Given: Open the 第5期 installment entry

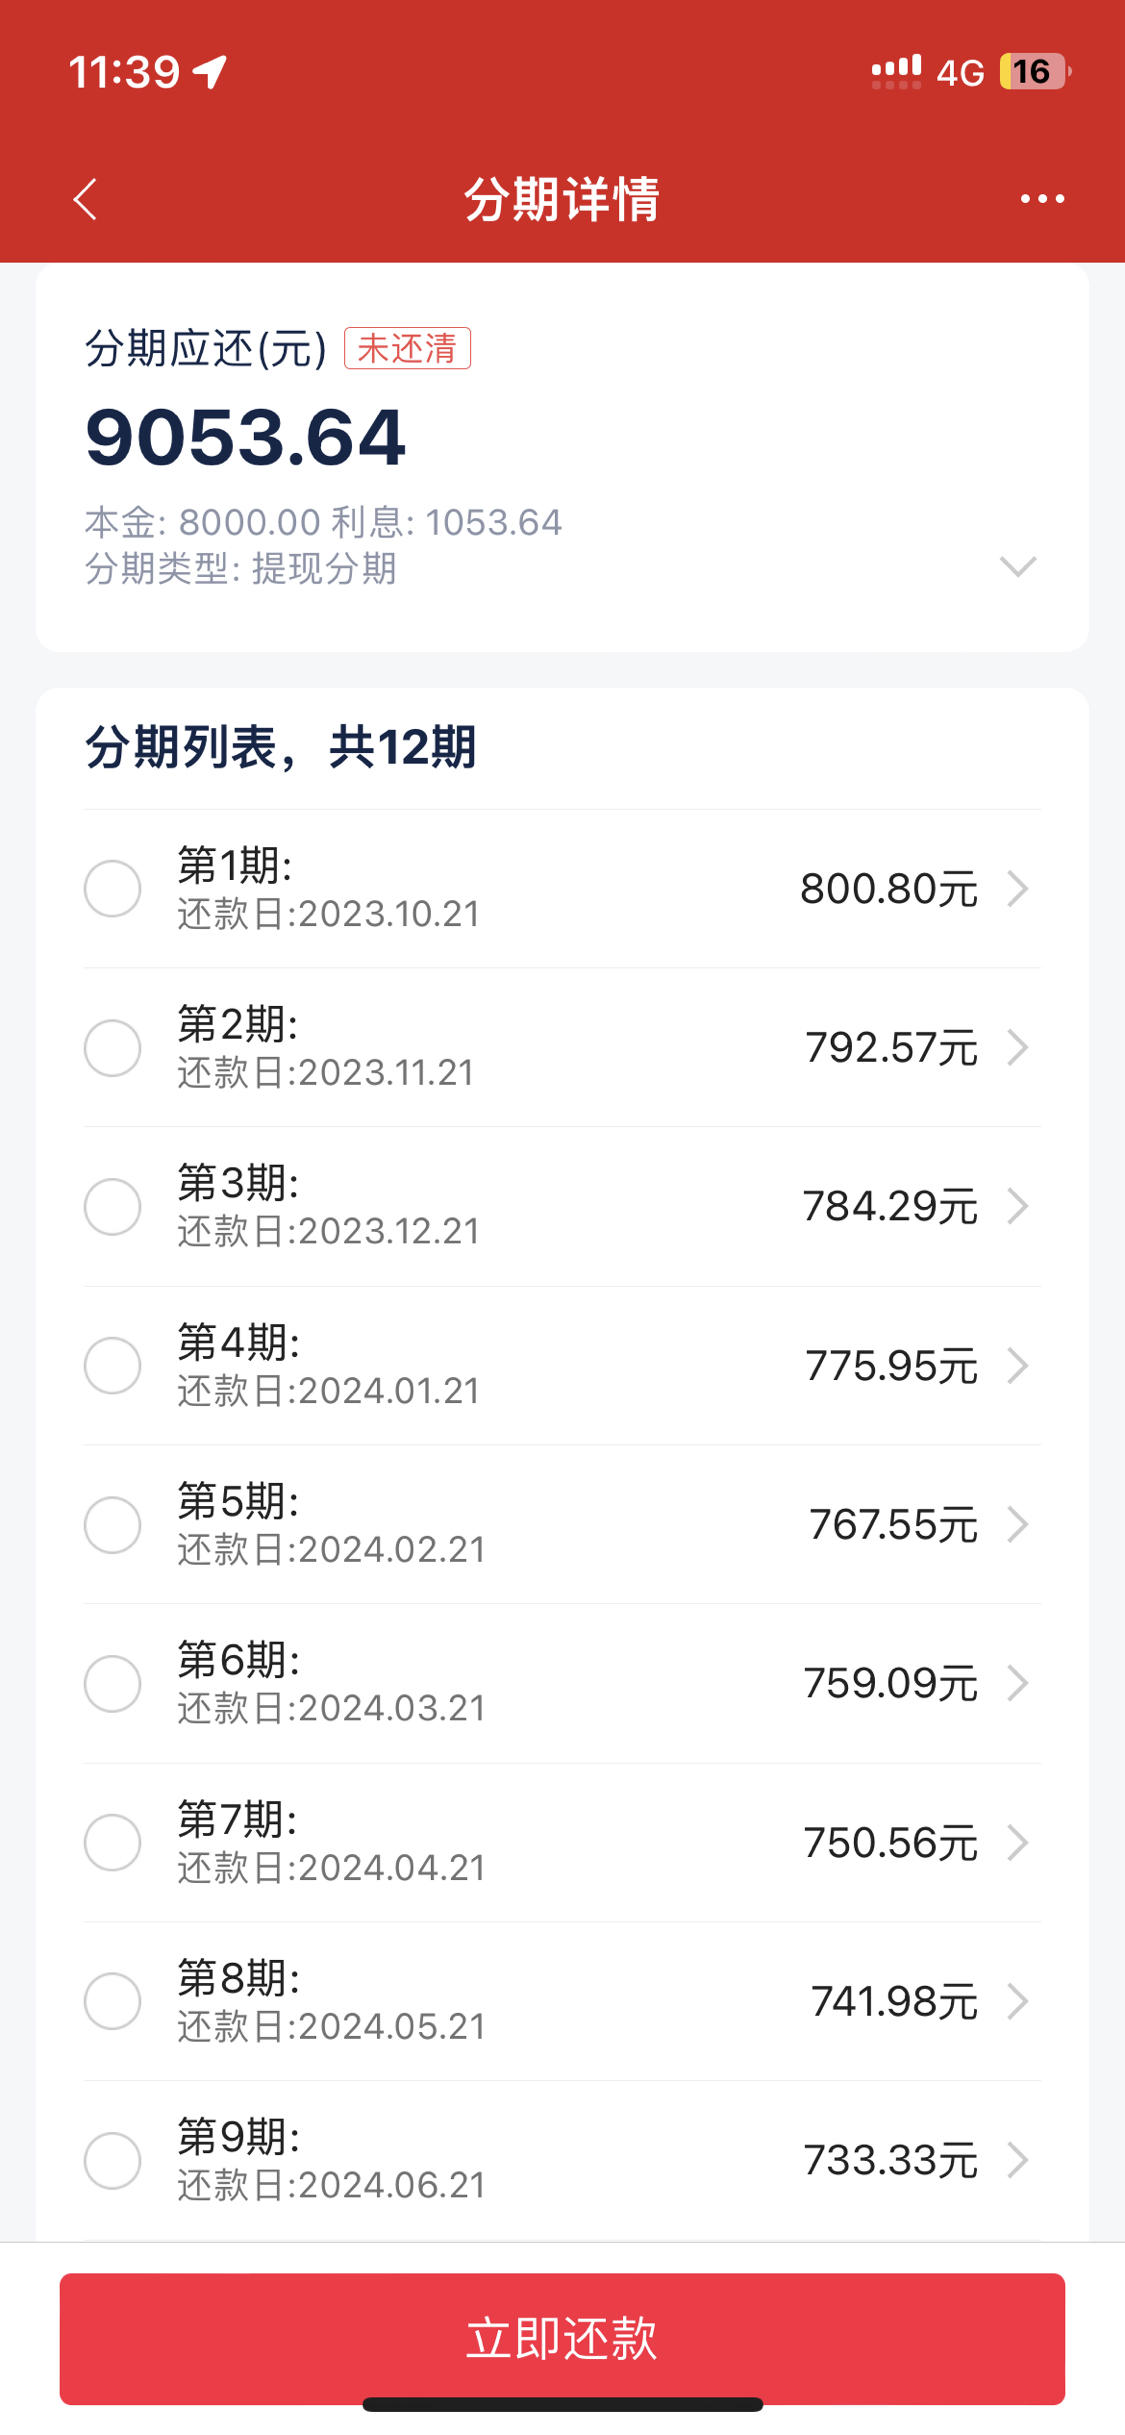Looking at the screenshot, I should 562,1524.
